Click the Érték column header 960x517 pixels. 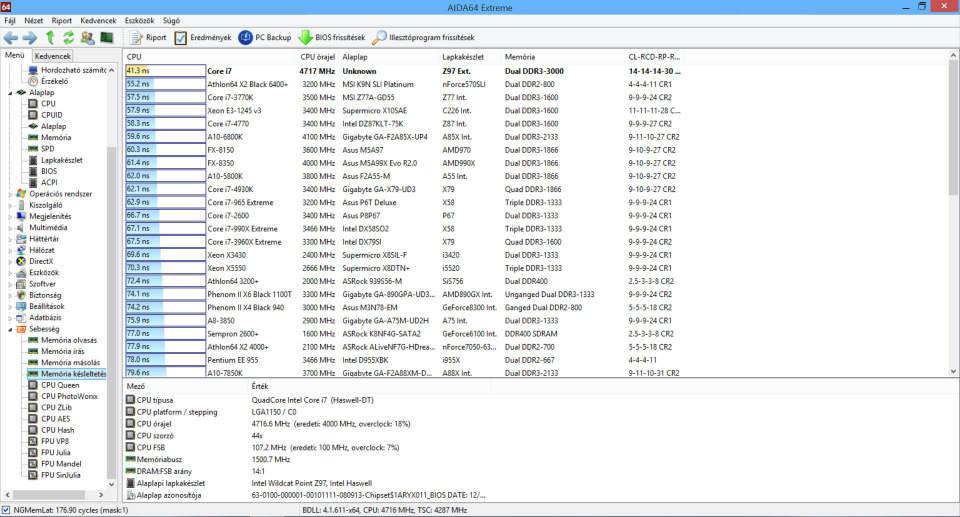260,387
